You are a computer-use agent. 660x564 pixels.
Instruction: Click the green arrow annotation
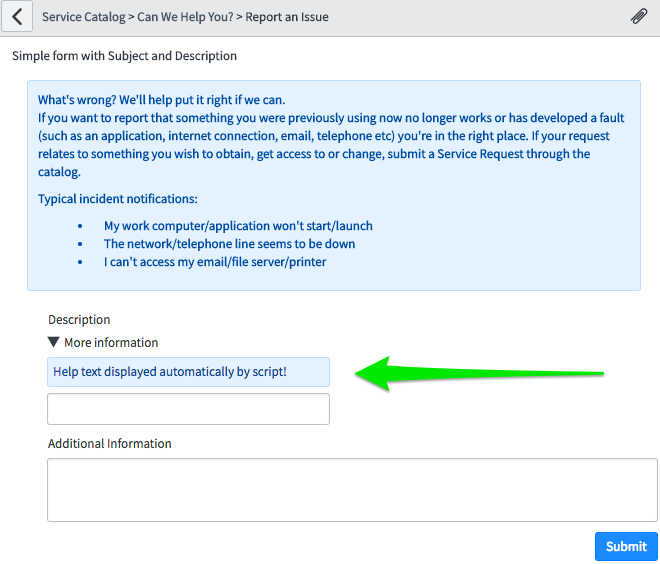pyautogui.click(x=480, y=375)
